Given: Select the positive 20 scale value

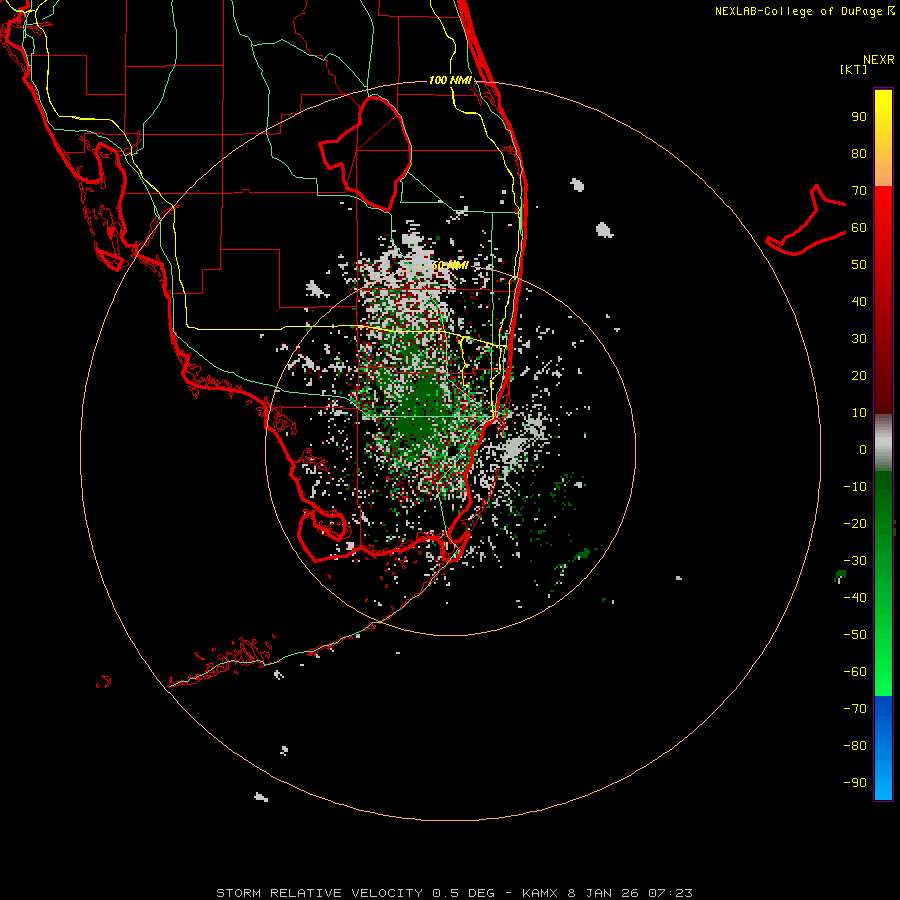Looking at the screenshot, I should (859, 376).
